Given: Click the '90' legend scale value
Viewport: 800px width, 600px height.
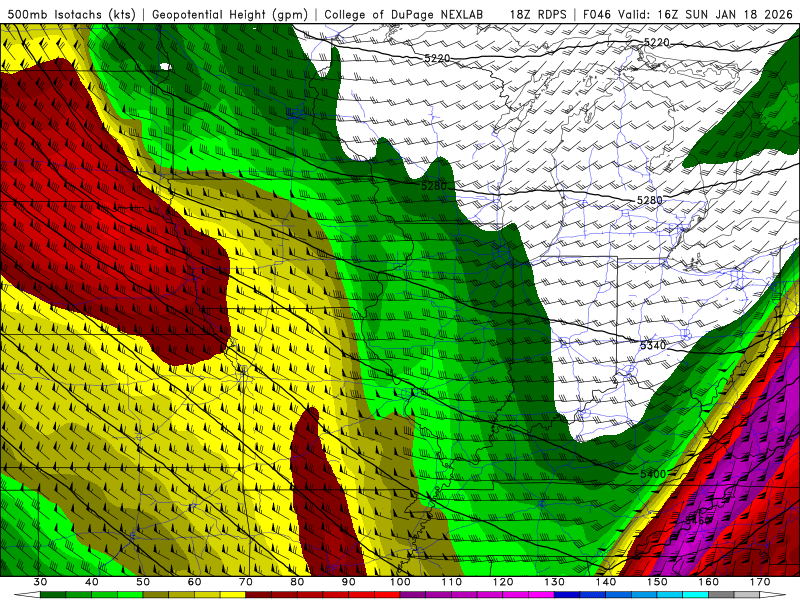Looking at the screenshot, I should (x=348, y=582).
